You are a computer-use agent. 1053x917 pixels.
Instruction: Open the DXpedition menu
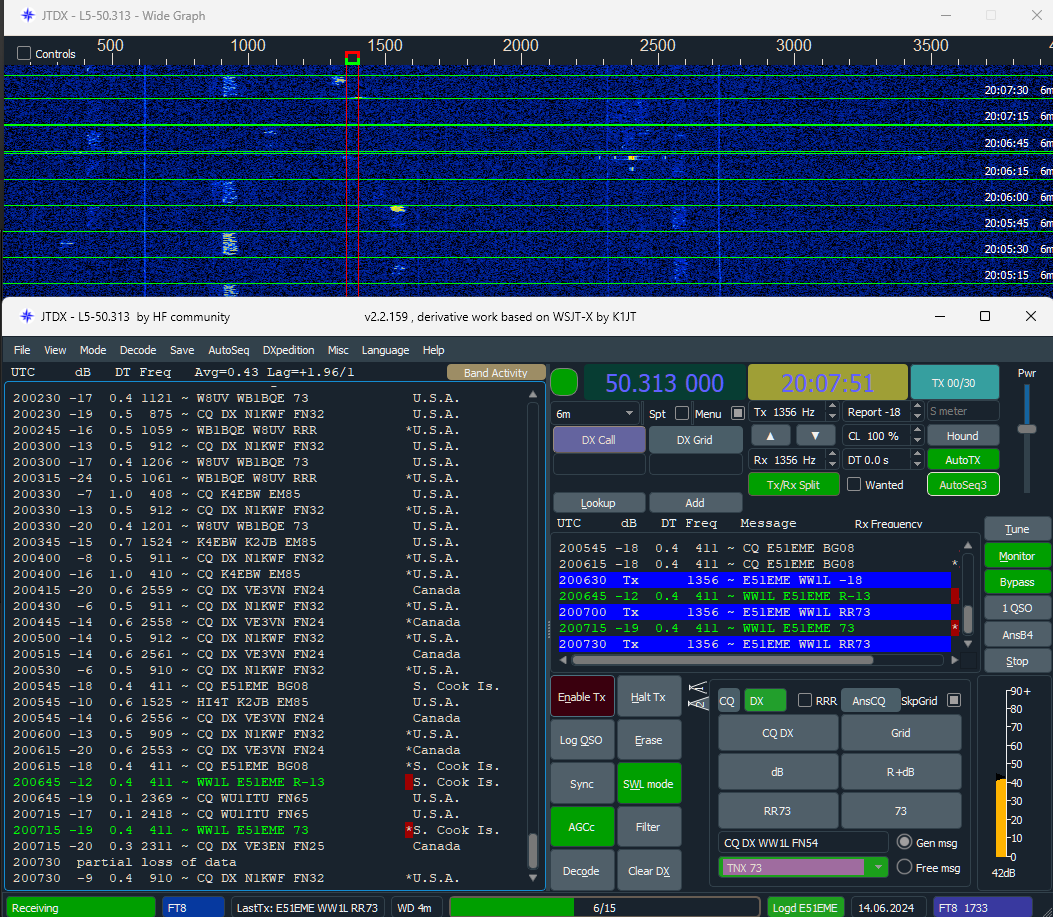[x=288, y=350]
